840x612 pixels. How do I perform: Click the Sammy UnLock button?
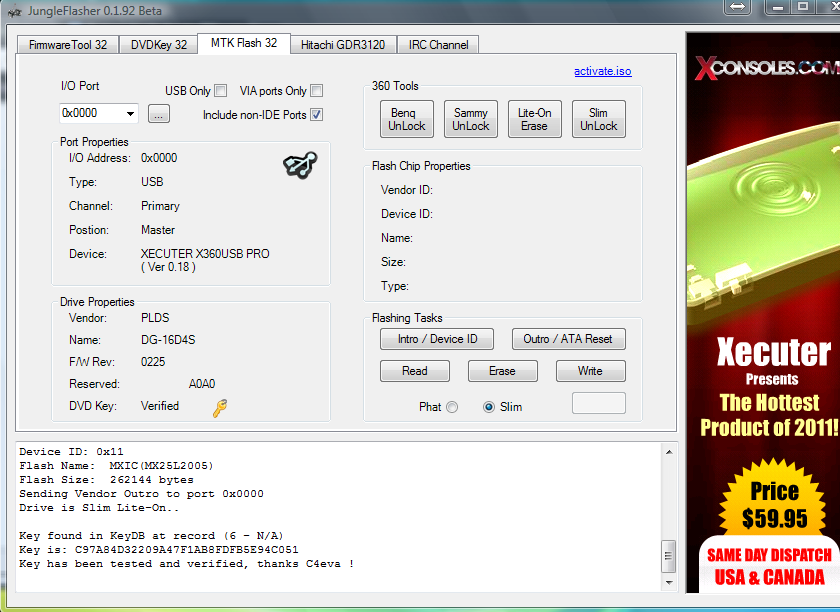pos(470,119)
